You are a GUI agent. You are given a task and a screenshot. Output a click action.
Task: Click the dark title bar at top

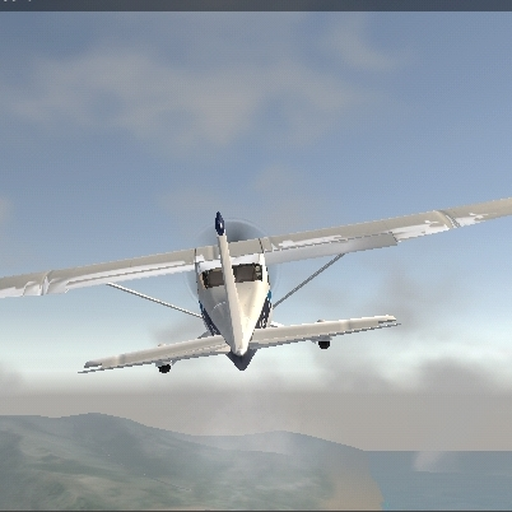256,5
